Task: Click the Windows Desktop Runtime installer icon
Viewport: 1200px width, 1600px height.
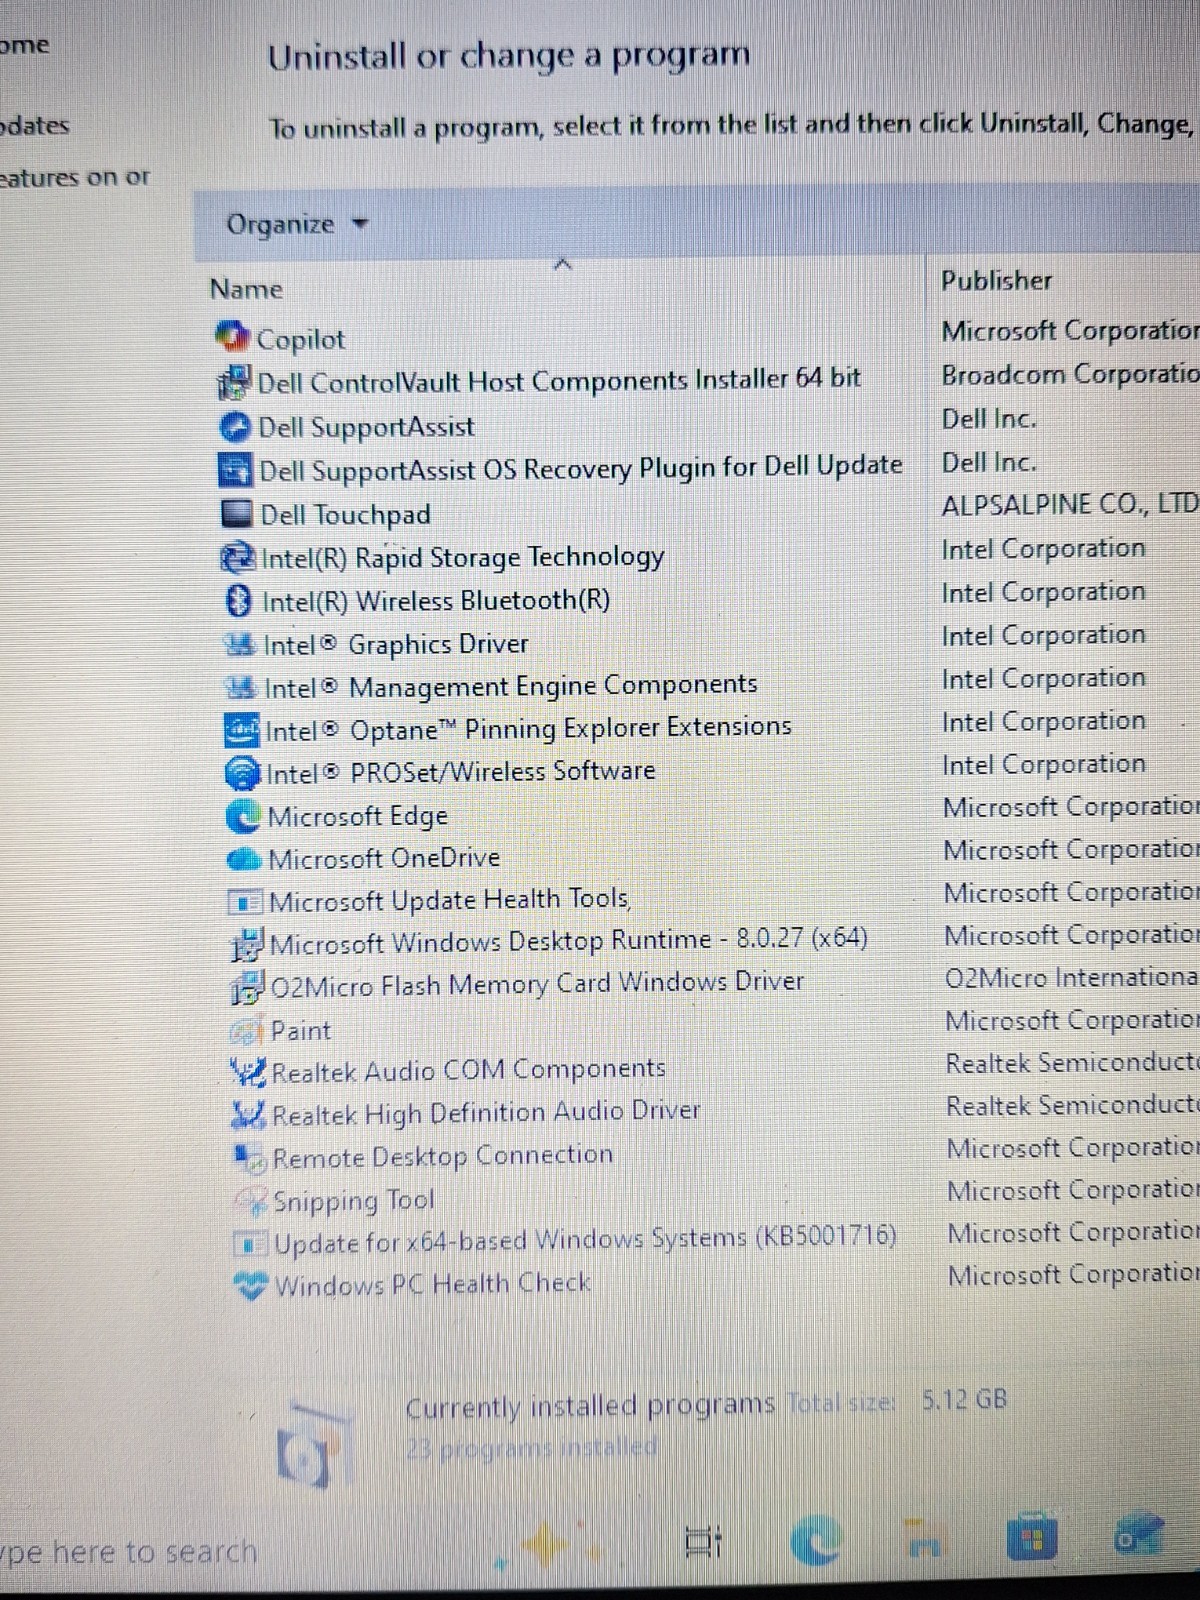Action: click(x=248, y=944)
